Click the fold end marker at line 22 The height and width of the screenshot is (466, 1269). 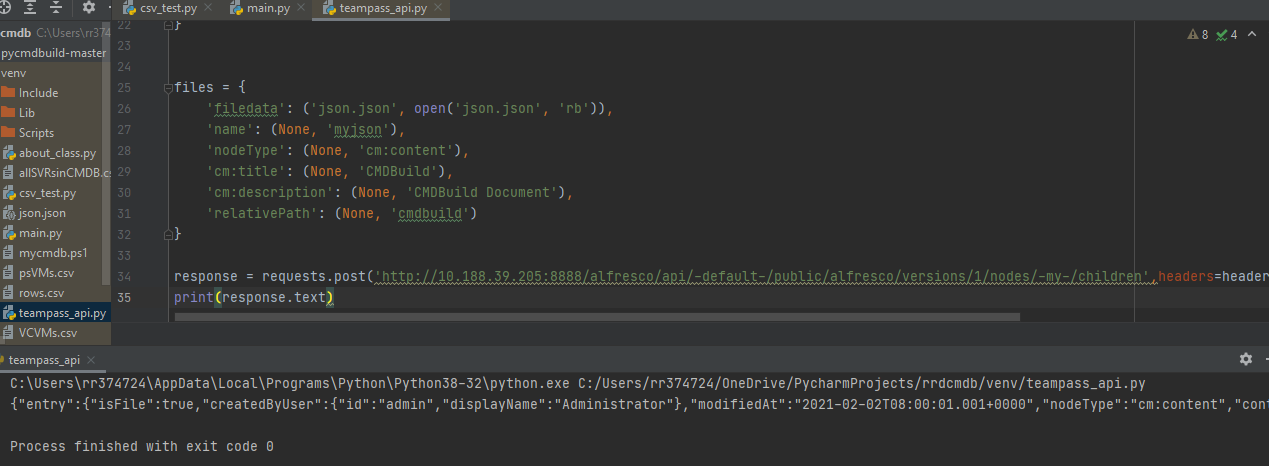(x=168, y=23)
